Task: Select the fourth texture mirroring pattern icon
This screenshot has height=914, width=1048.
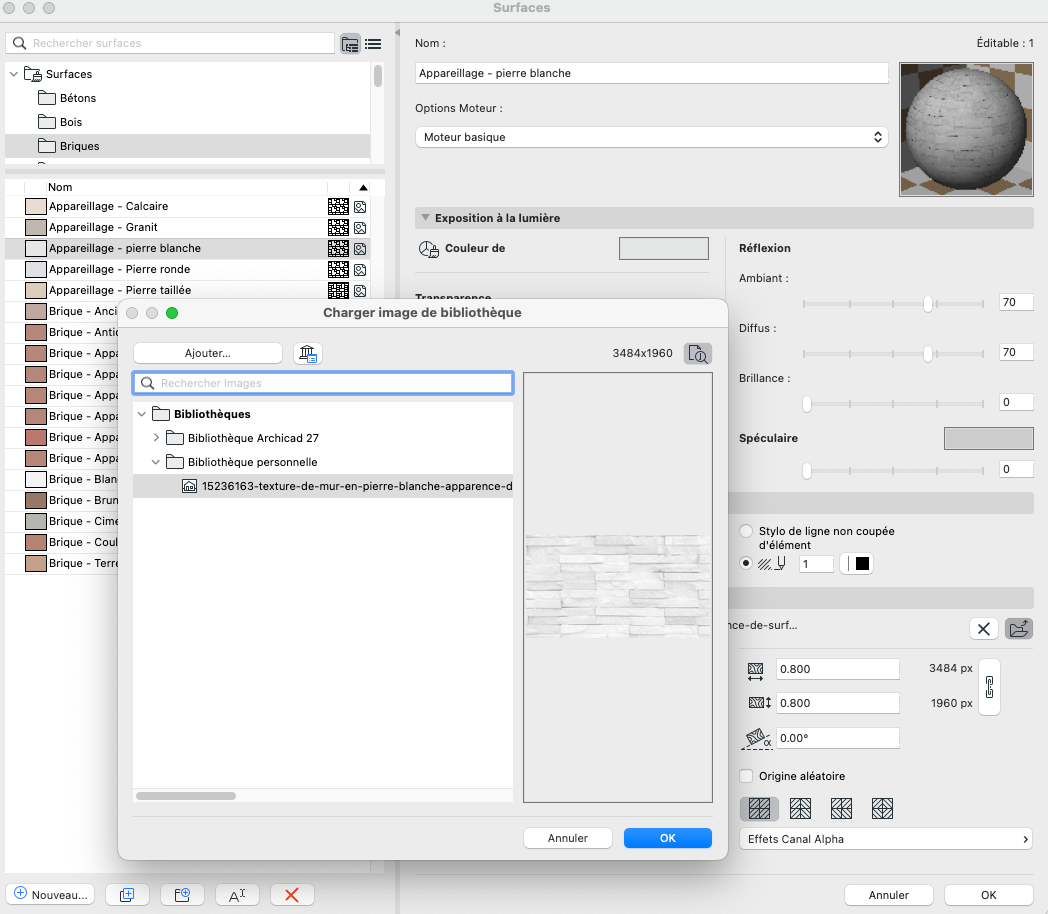Action: point(882,808)
